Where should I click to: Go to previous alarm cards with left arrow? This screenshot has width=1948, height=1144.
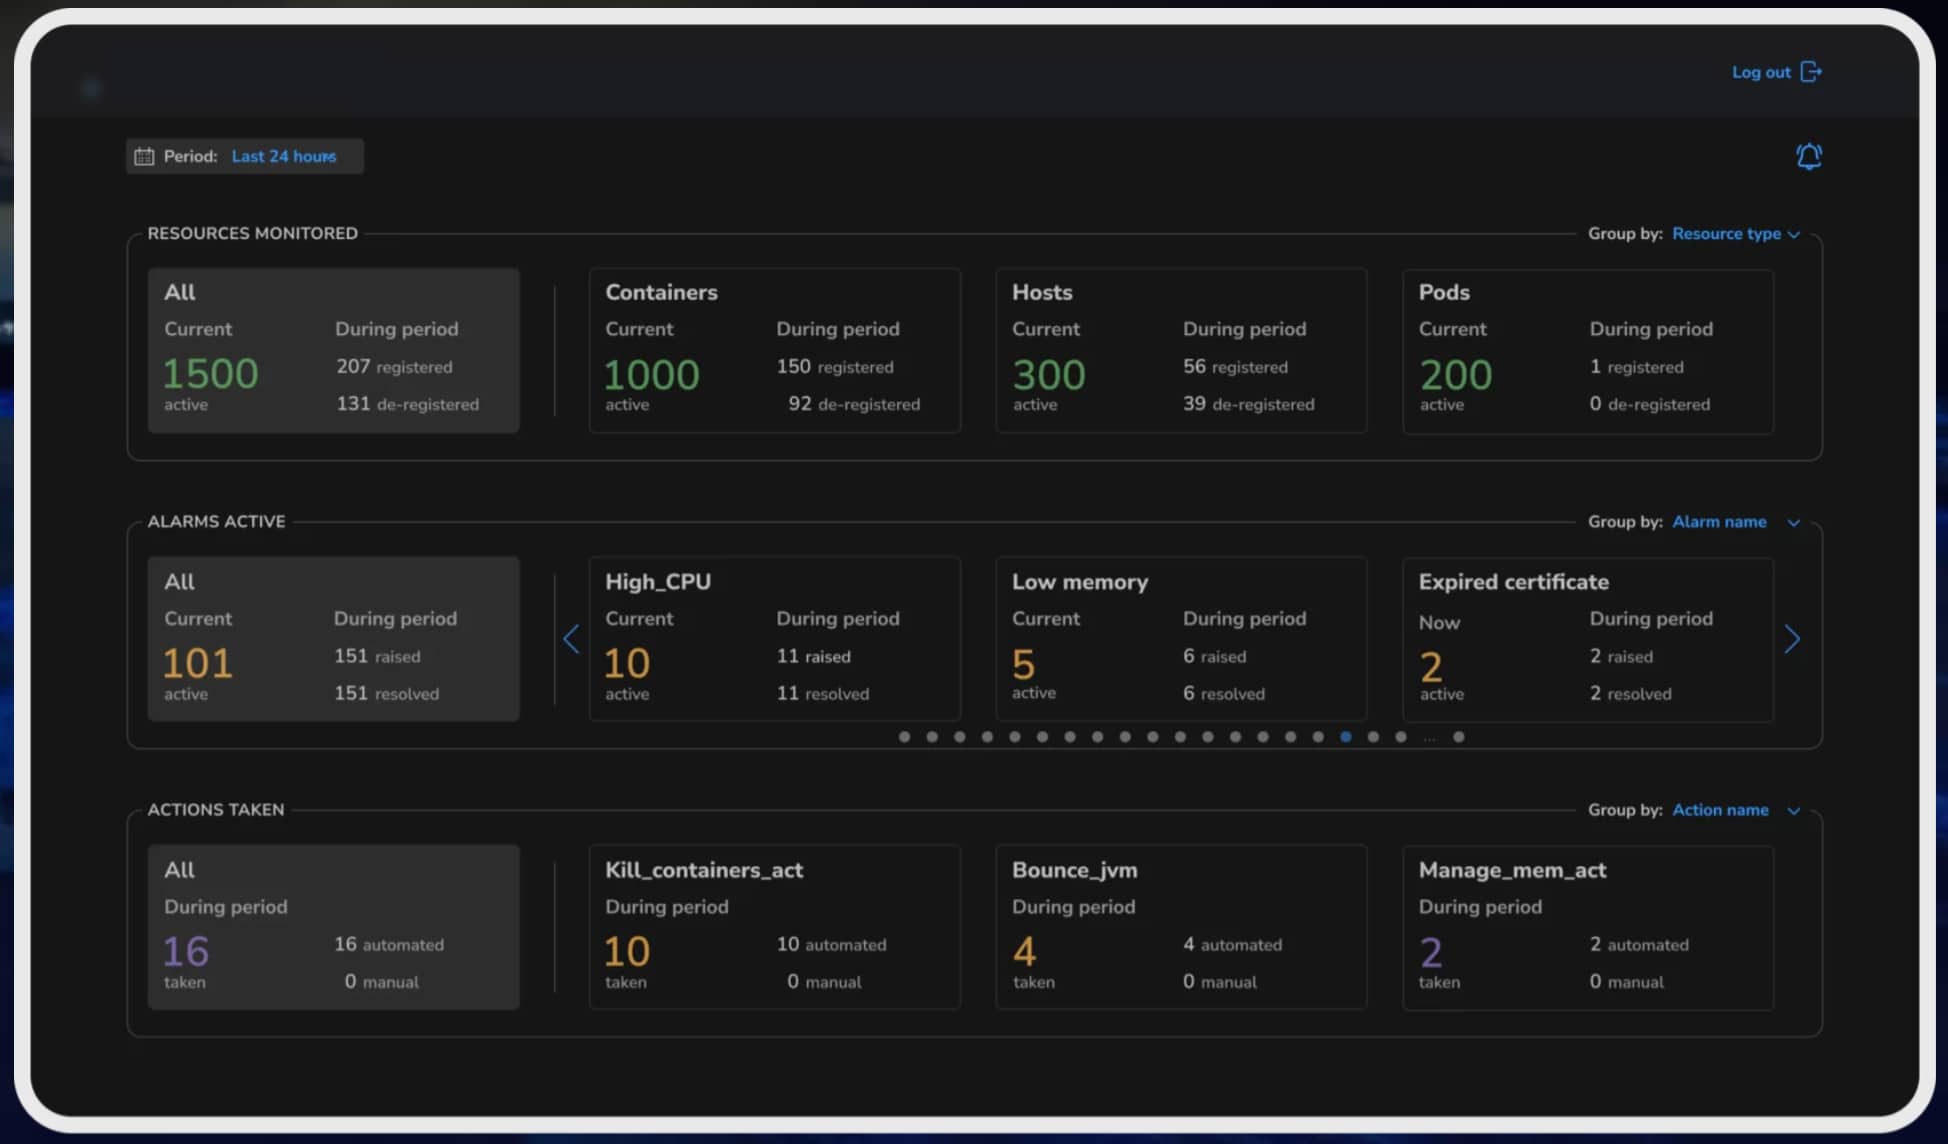click(571, 639)
